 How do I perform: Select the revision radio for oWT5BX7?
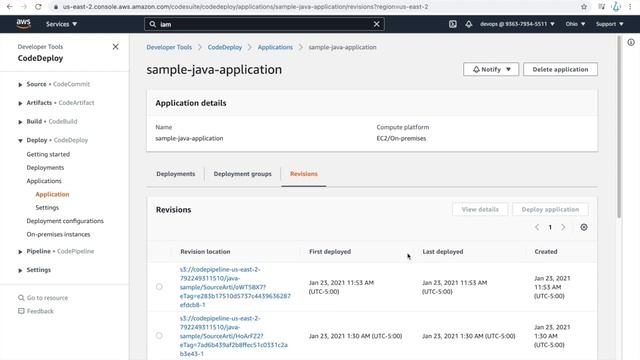(159, 287)
